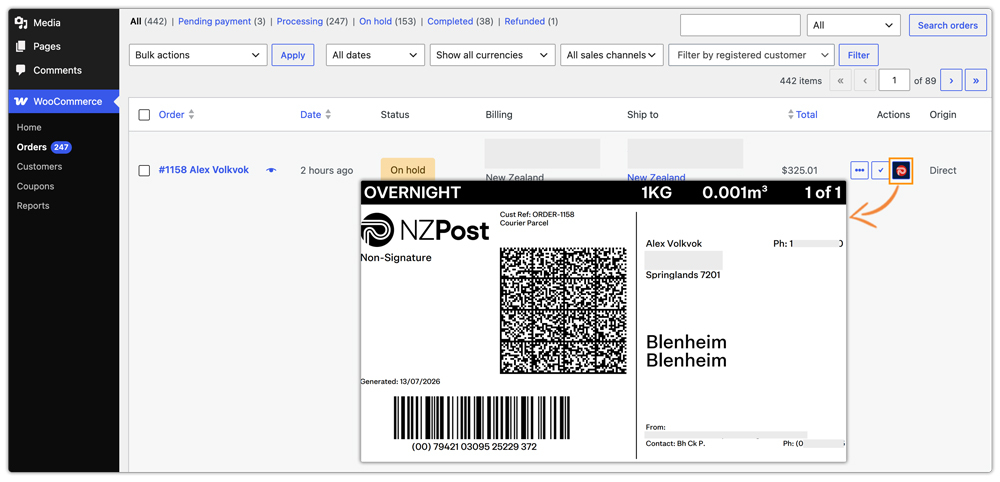The width and height of the screenshot is (1000, 482).
Task: Click "Springlands 7201" on label
Action: click(683, 275)
